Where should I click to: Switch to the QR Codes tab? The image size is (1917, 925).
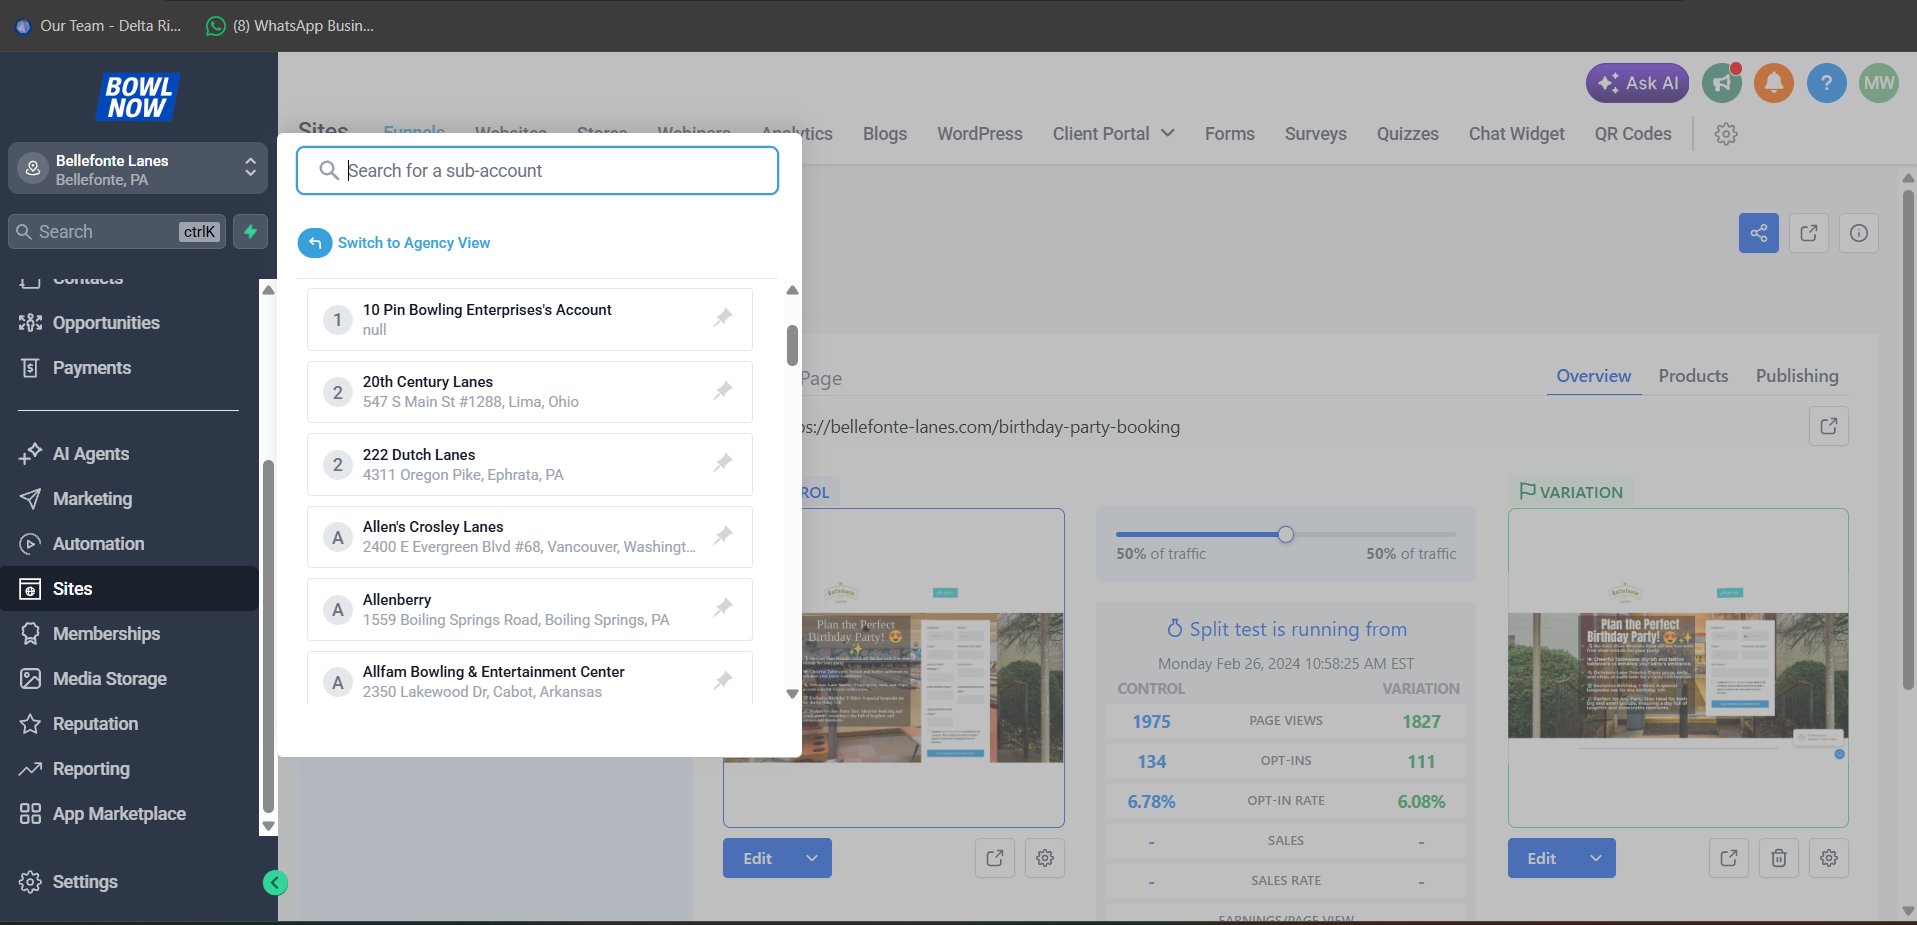click(1633, 134)
